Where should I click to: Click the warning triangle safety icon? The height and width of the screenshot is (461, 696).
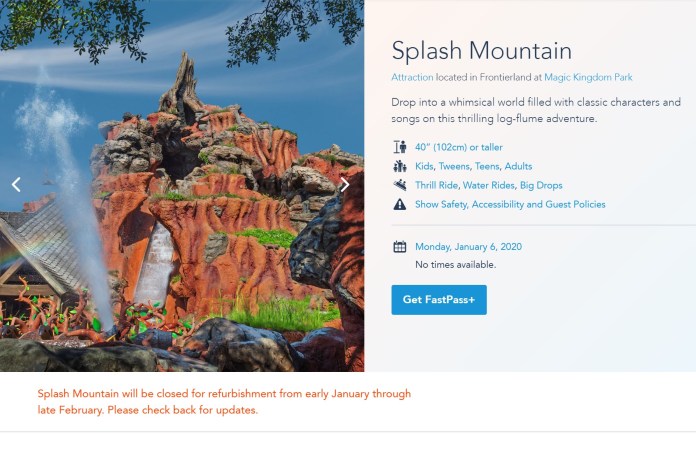400,204
